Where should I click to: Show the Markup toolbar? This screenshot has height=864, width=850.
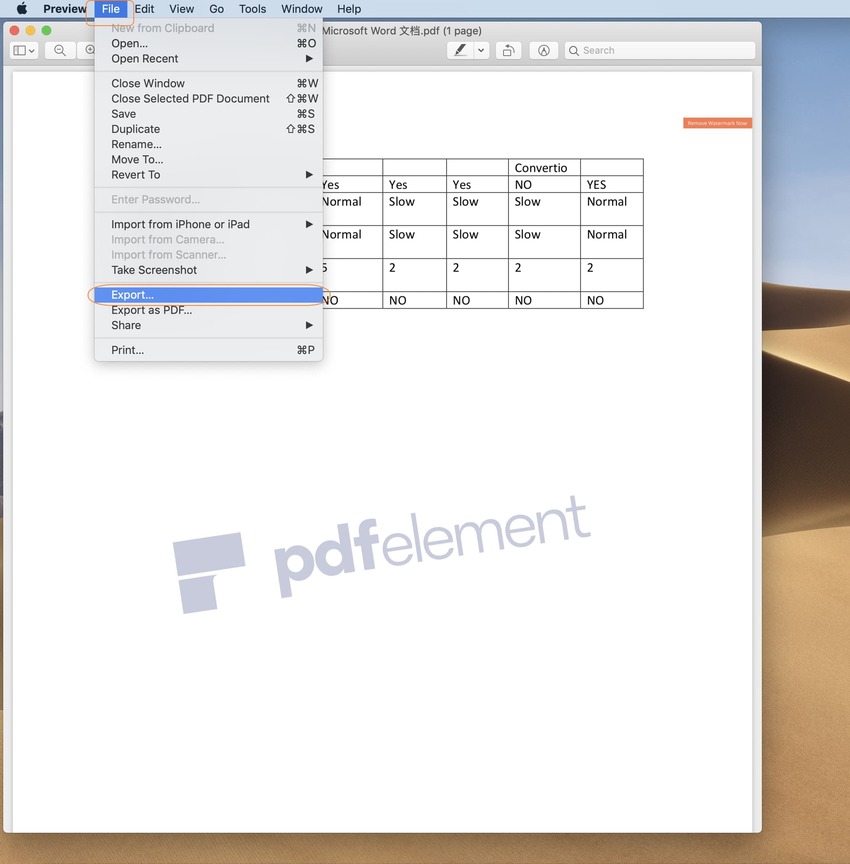click(x=544, y=51)
